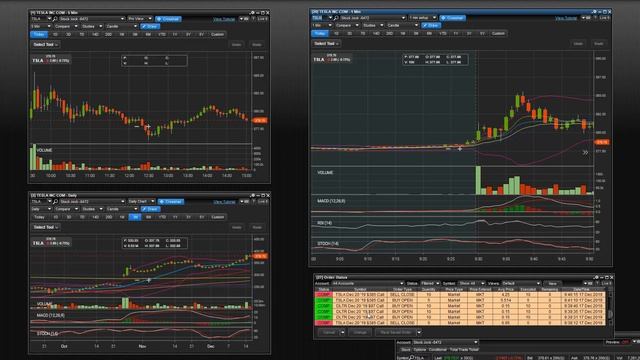This screenshot has height=360, width=640.
Task: Click the symbol search magnifier in 5 Min chart
Action: tap(55, 19)
